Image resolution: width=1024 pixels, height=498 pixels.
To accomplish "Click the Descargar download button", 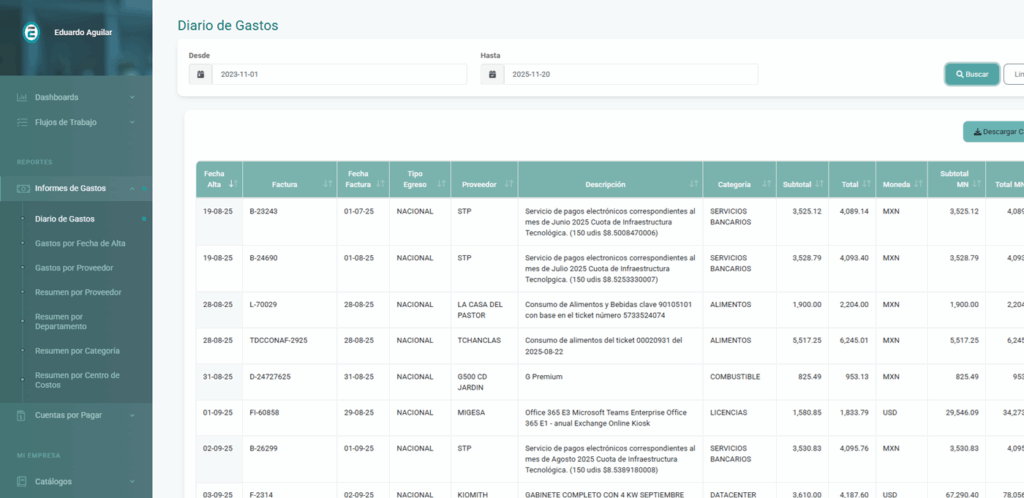I will point(994,132).
